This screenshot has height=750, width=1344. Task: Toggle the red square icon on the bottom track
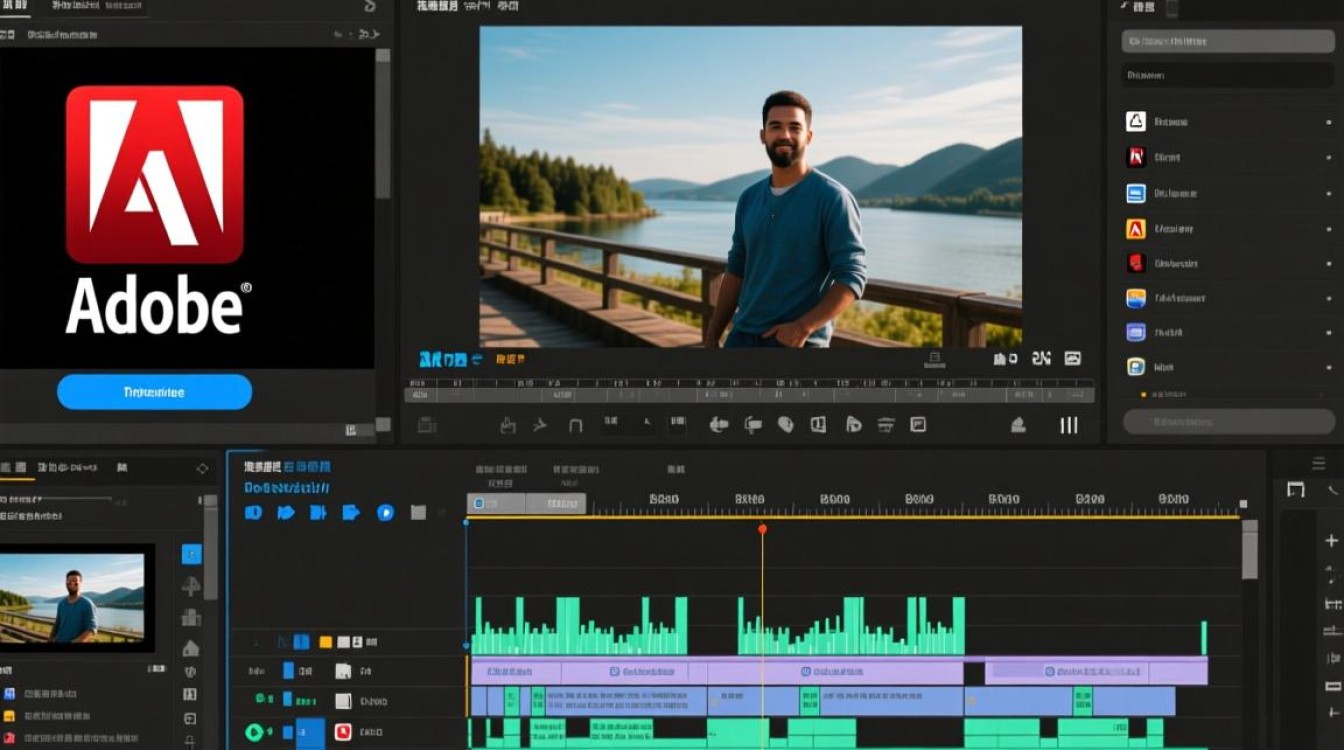343,732
